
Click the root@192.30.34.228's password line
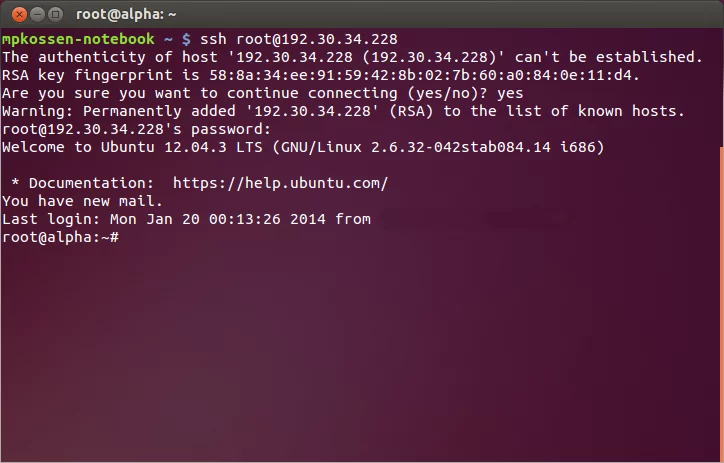(x=136, y=129)
